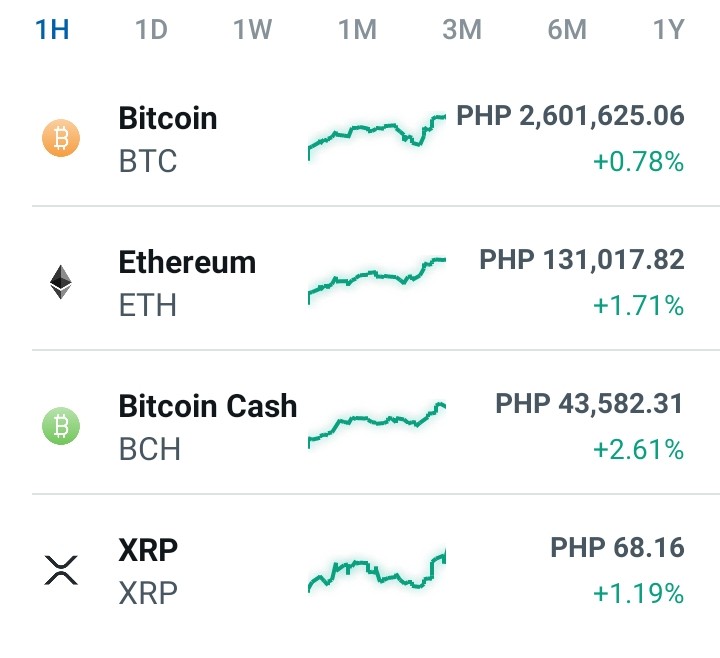Screen dimensions: 720x658
Task: Switch to the 6M time range
Action: click(567, 29)
